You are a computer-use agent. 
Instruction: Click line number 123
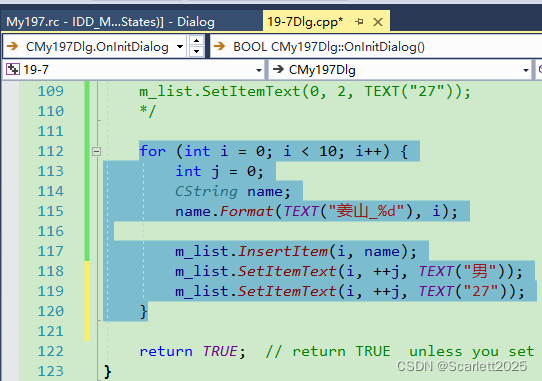coord(50,371)
